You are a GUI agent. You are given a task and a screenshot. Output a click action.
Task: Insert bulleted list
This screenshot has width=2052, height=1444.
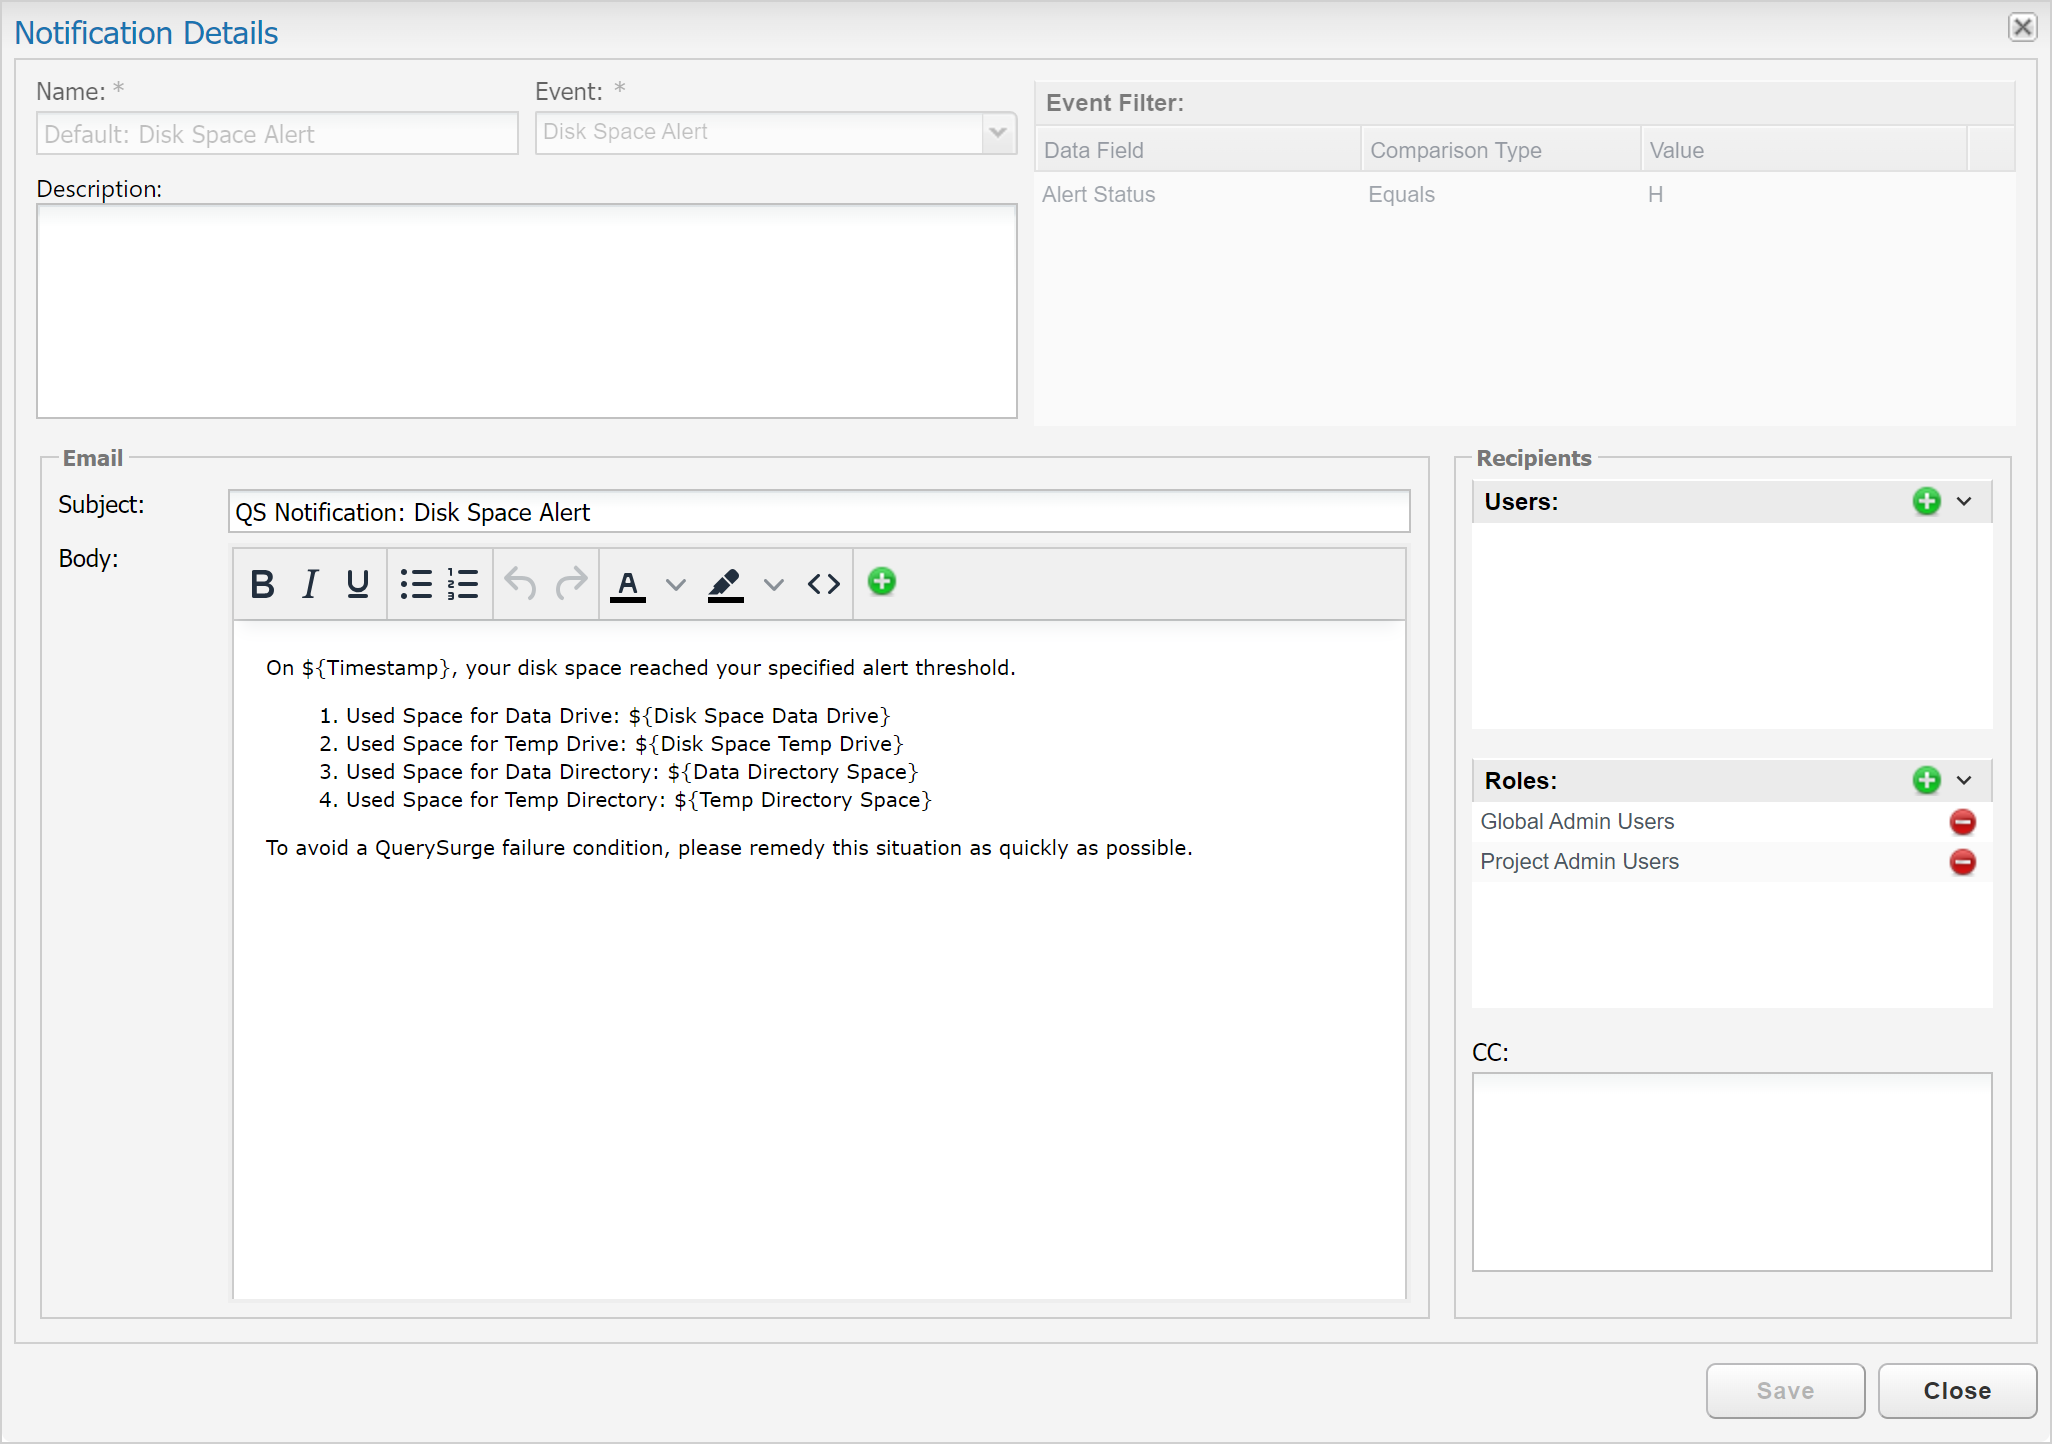click(x=416, y=584)
